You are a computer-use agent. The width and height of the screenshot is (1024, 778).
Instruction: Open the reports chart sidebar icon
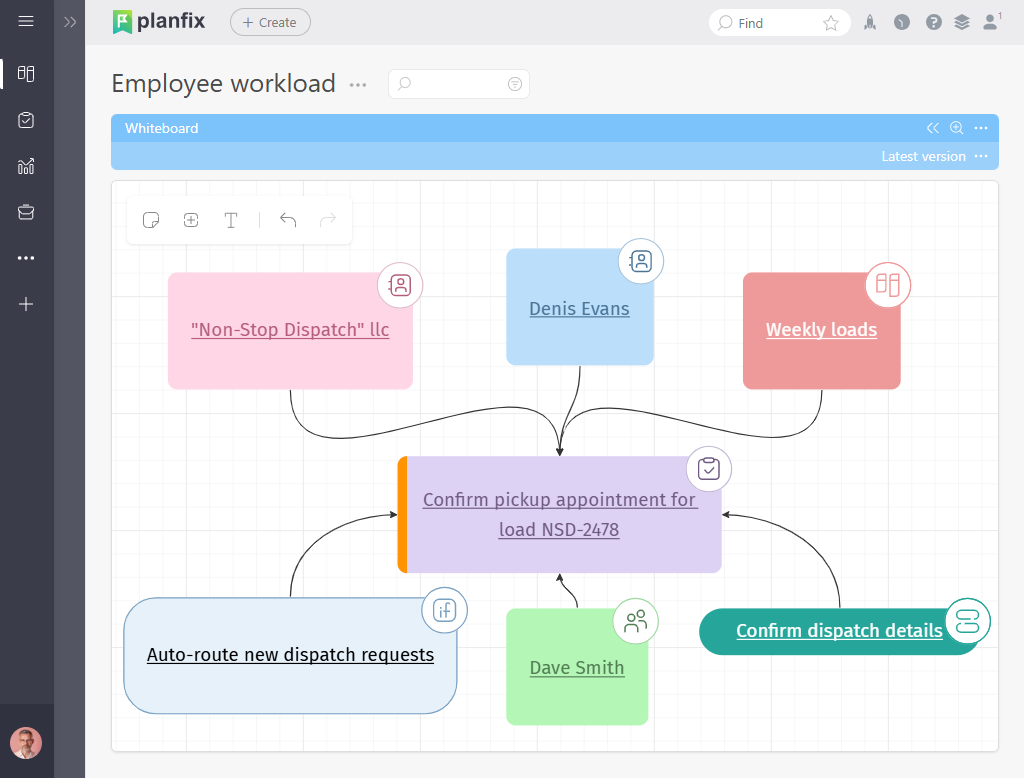[x=26, y=167]
